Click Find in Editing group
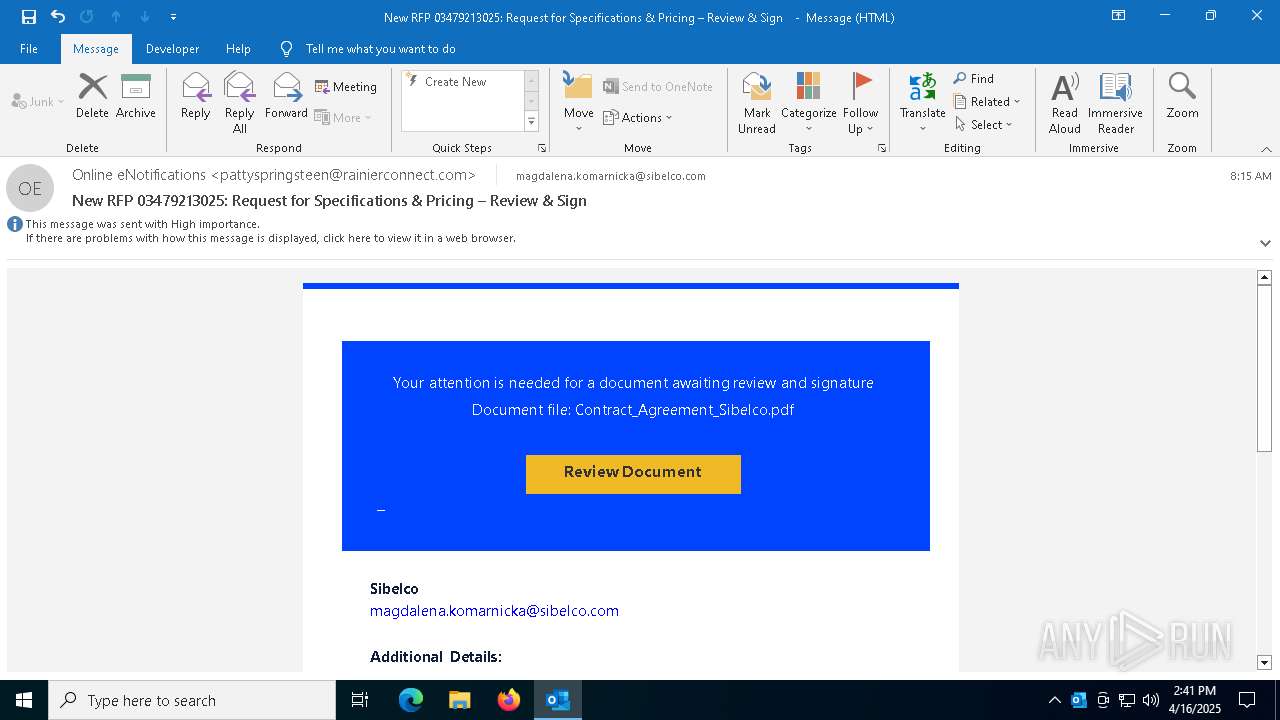Image resolution: width=1280 pixels, height=720 pixels. point(974,78)
